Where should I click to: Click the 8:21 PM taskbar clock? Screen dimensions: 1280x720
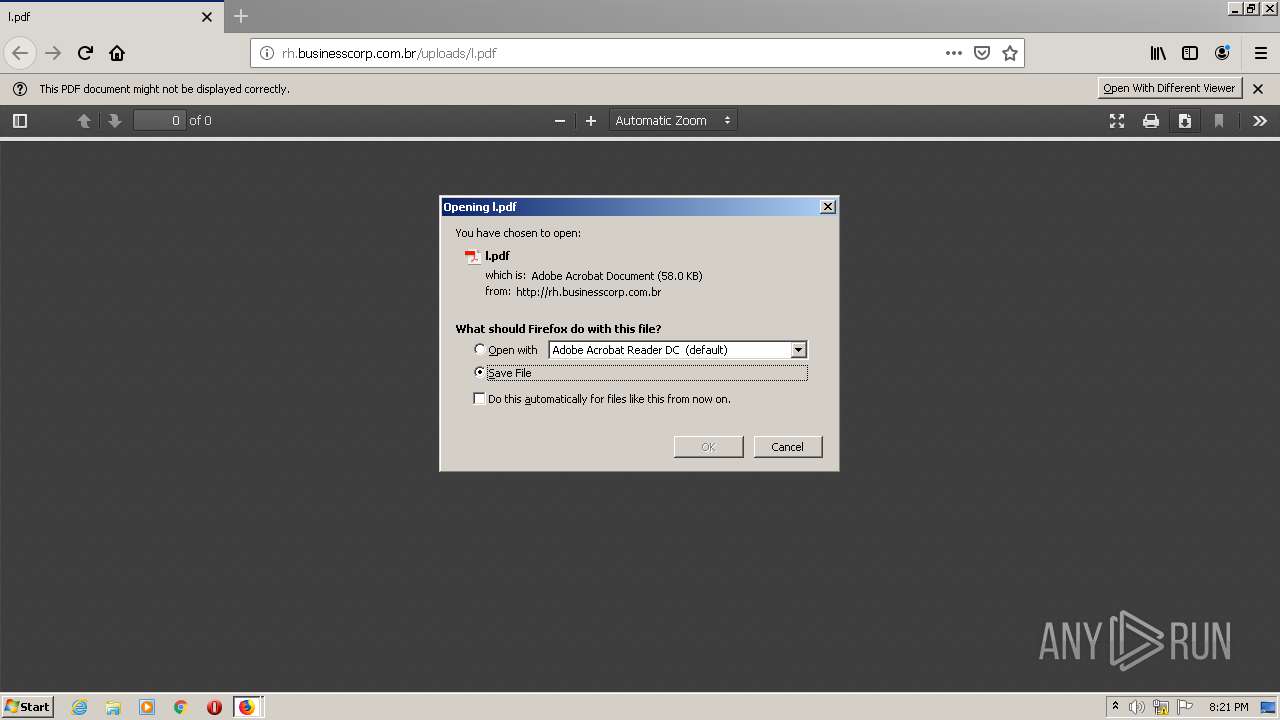click(x=1228, y=707)
